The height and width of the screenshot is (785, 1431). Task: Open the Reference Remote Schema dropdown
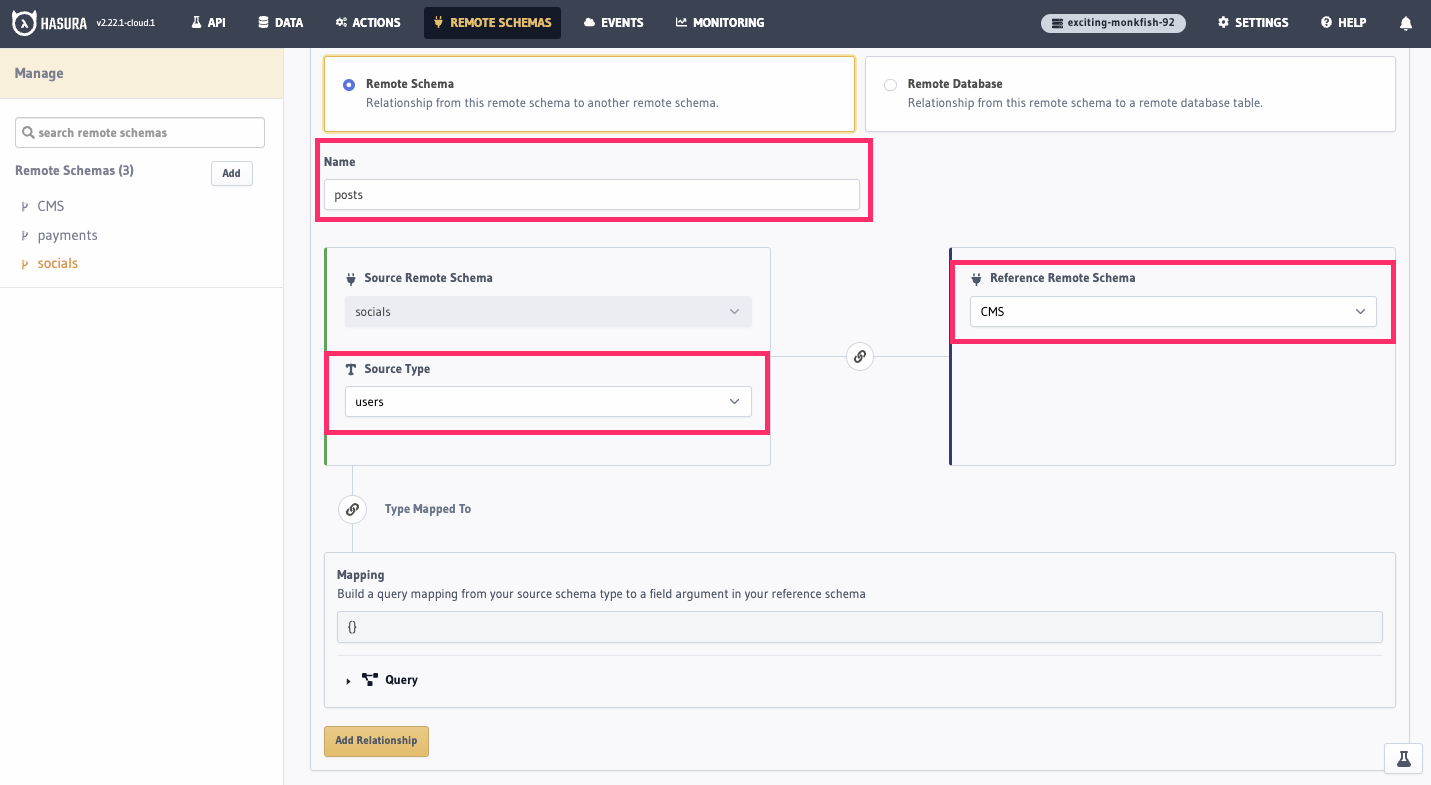(1172, 311)
